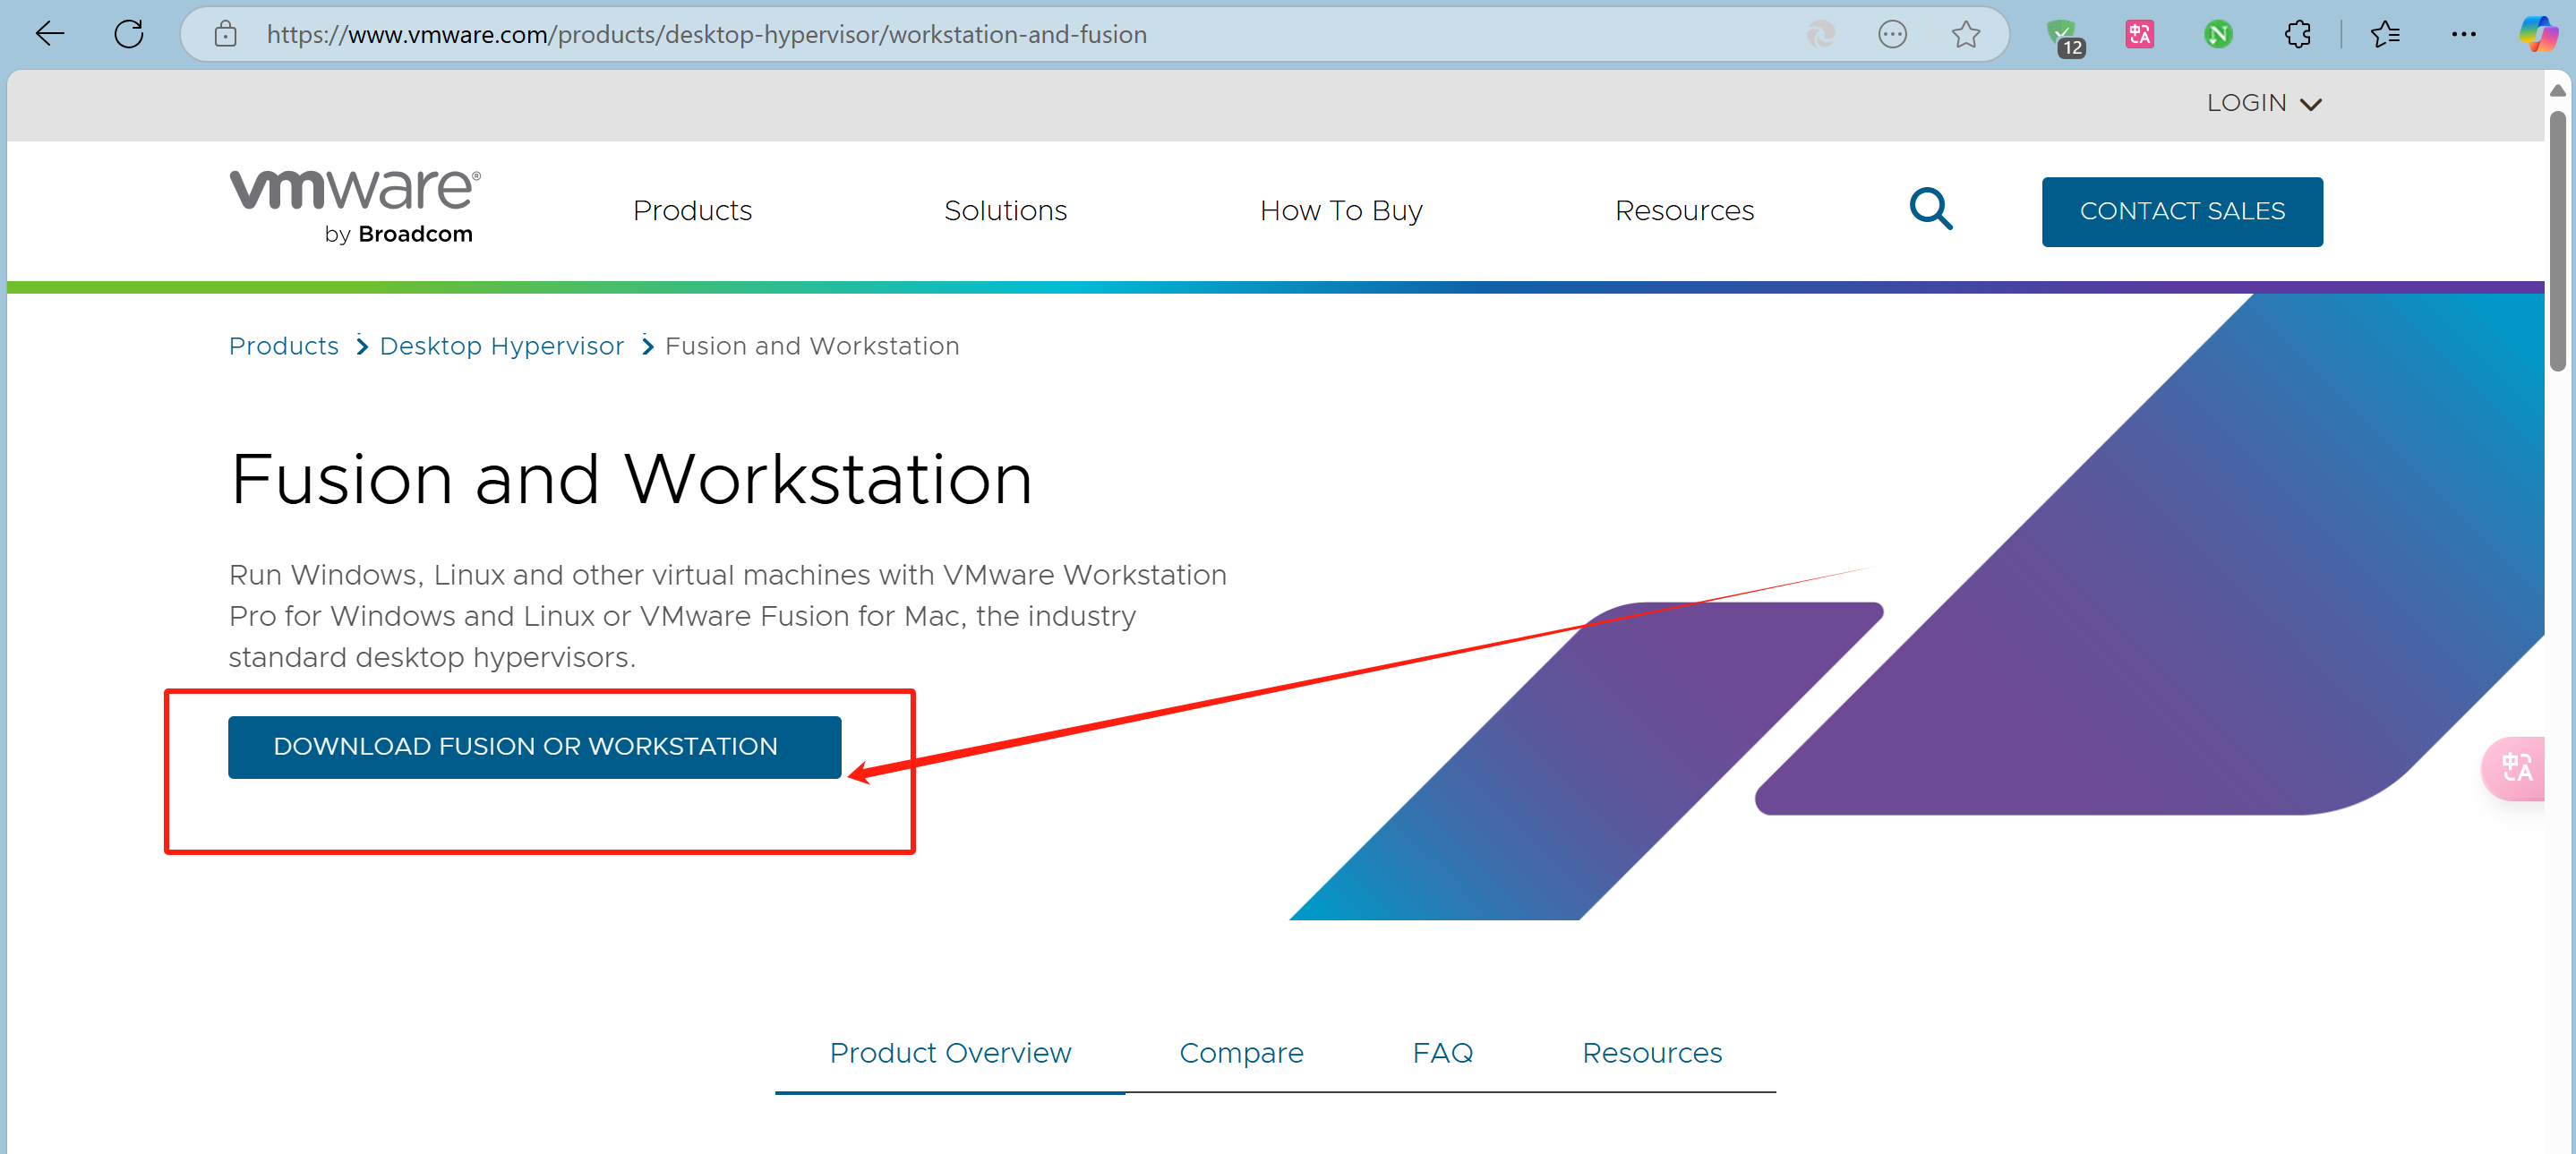
Task: Open the browser settings and more menu
Action: tap(2463, 34)
